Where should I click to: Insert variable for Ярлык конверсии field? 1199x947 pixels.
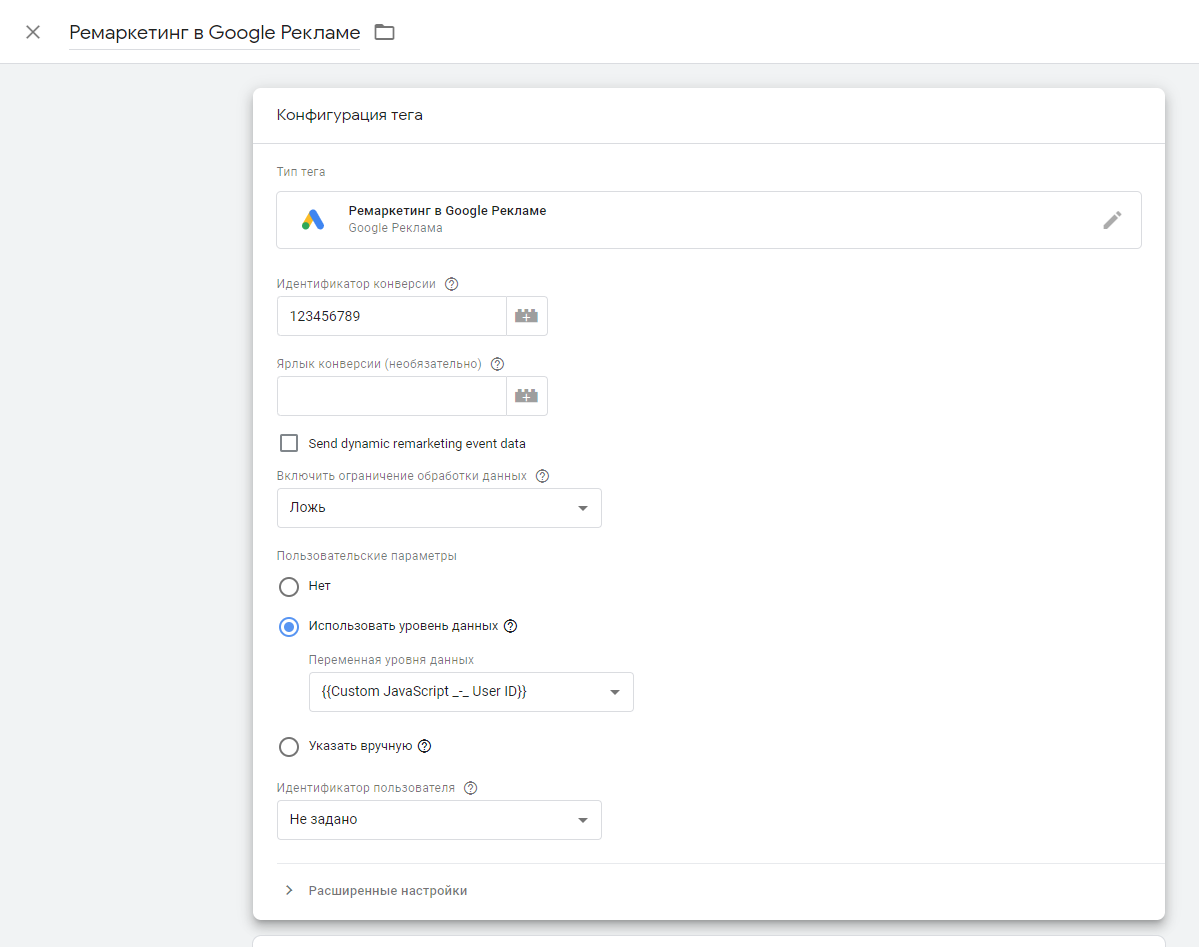pos(526,396)
